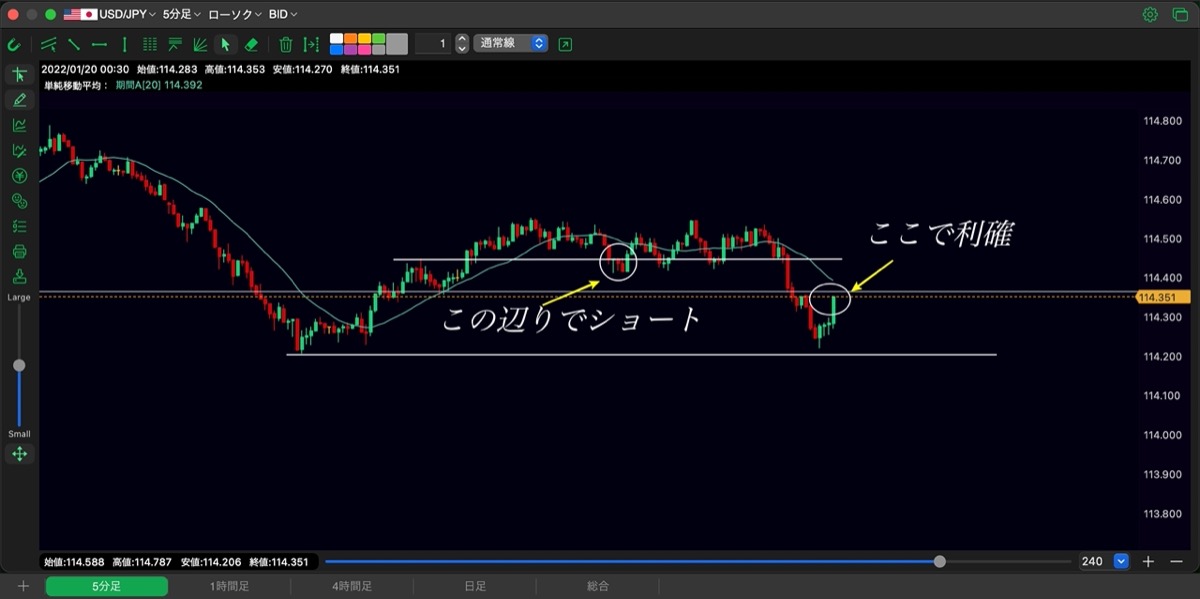Open the chart in a new window
1200x599 pixels.
566,44
